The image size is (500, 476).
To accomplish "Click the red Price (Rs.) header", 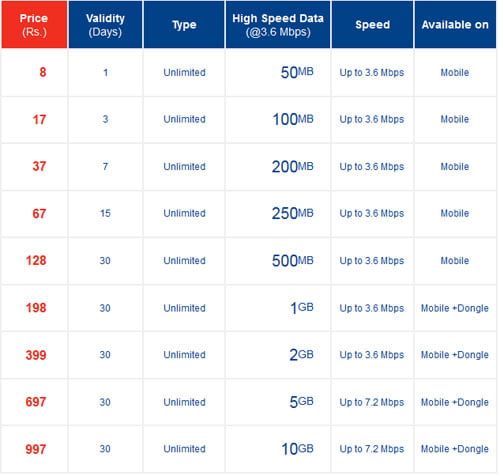I will (x=34, y=24).
